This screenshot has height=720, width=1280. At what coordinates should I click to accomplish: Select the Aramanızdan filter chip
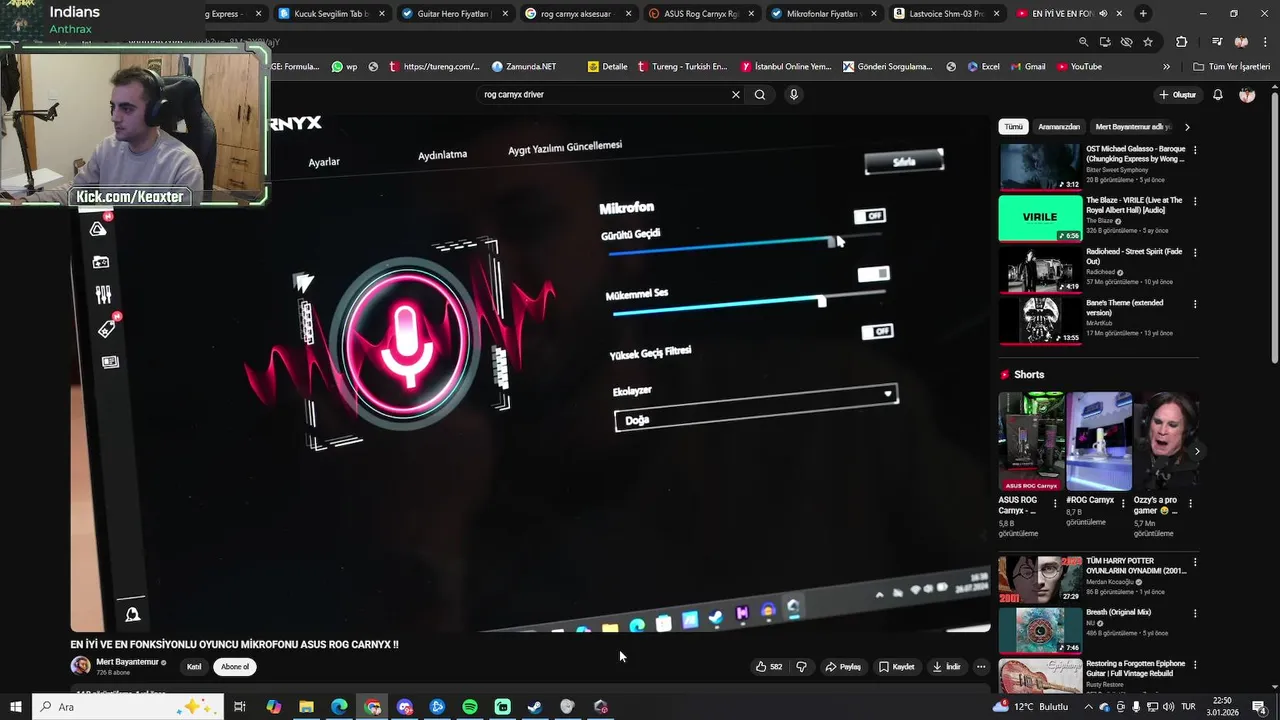pyautogui.click(x=1059, y=127)
